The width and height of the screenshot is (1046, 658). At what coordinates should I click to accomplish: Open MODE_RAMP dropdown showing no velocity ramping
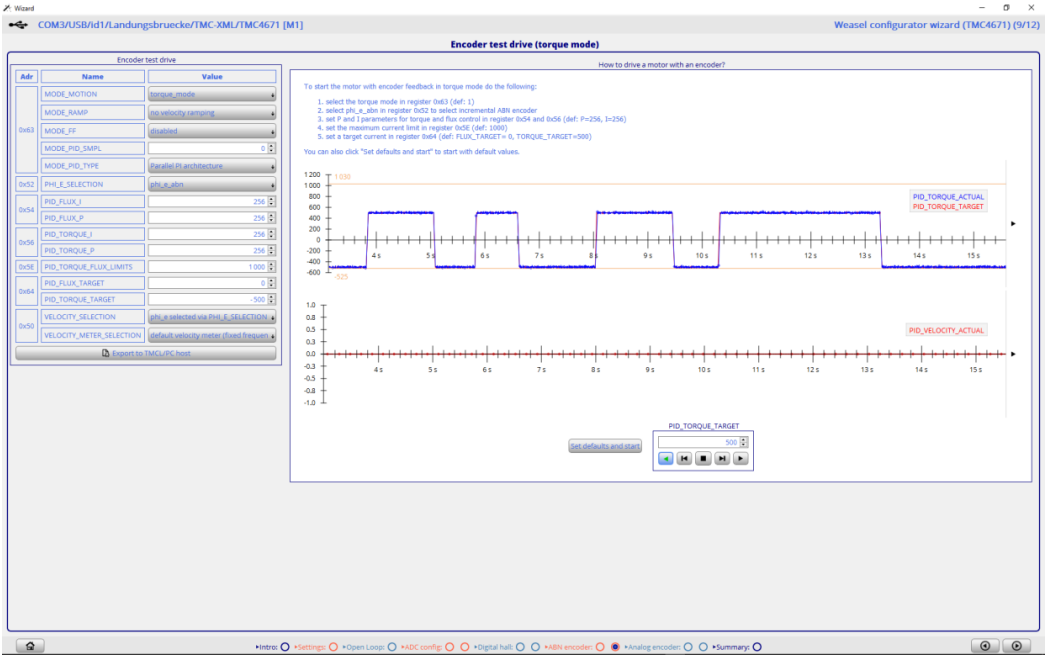pyautogui.click(x=212, y=113)
